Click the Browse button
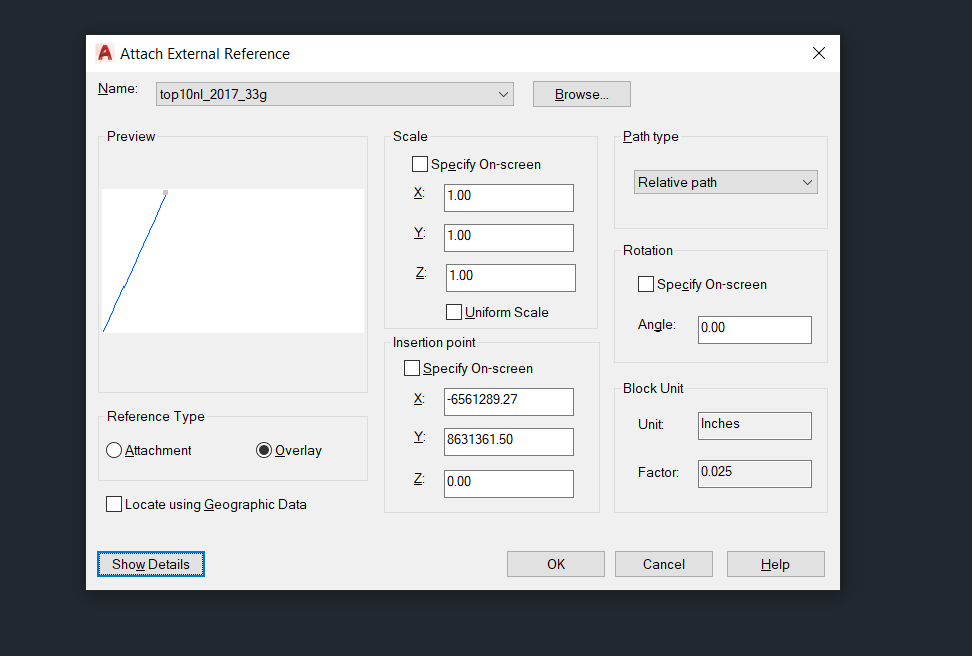 coord(581,94)
